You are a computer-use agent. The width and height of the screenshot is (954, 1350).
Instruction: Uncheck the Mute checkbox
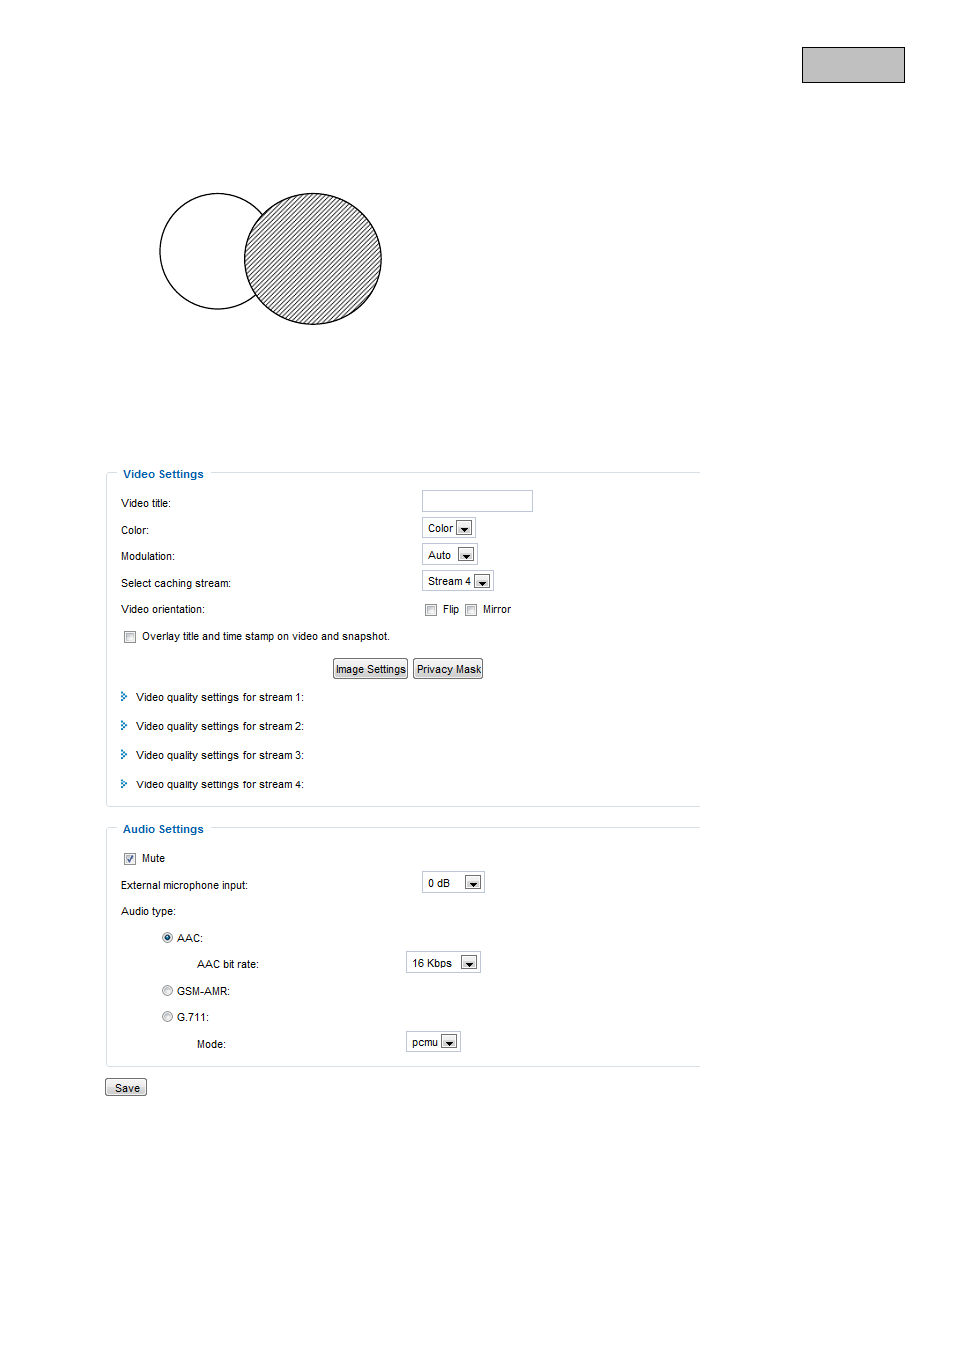[130, 859]
